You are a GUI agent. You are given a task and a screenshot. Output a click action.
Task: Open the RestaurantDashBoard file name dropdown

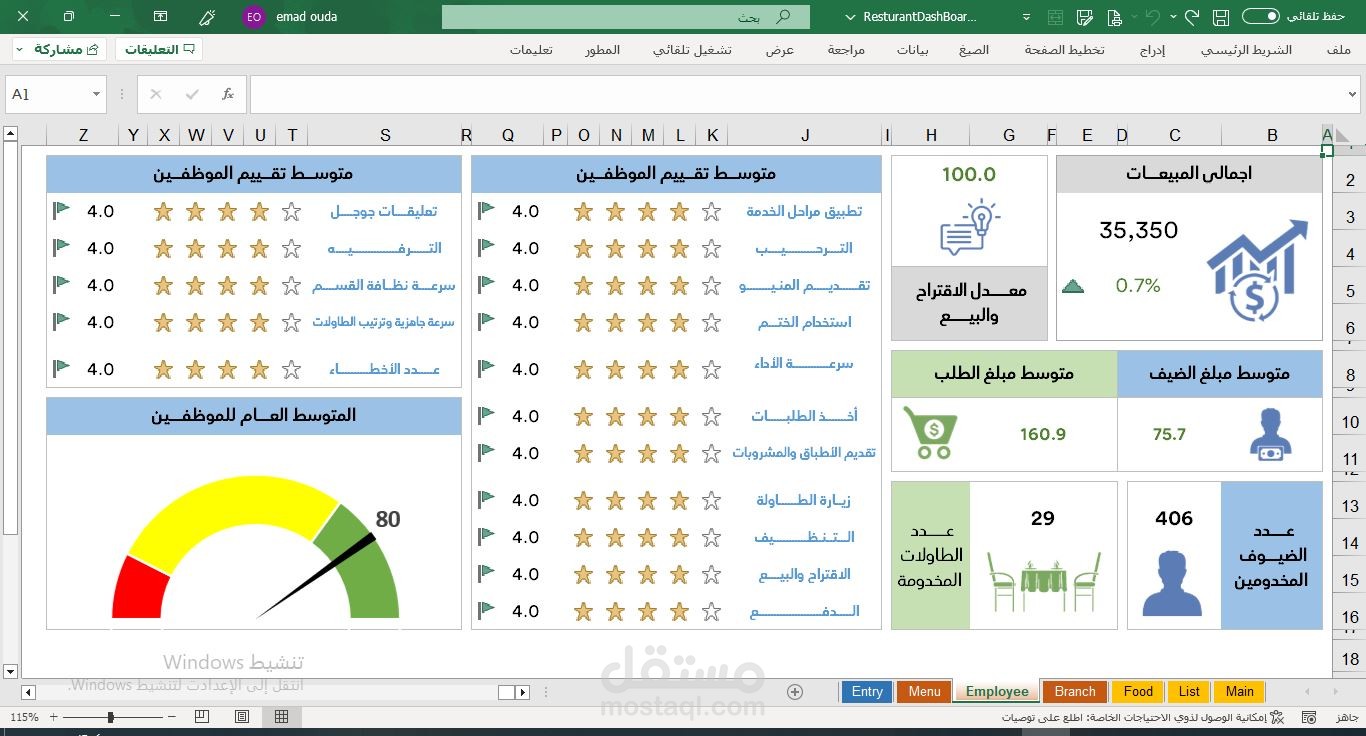click(x=851, y=17)
